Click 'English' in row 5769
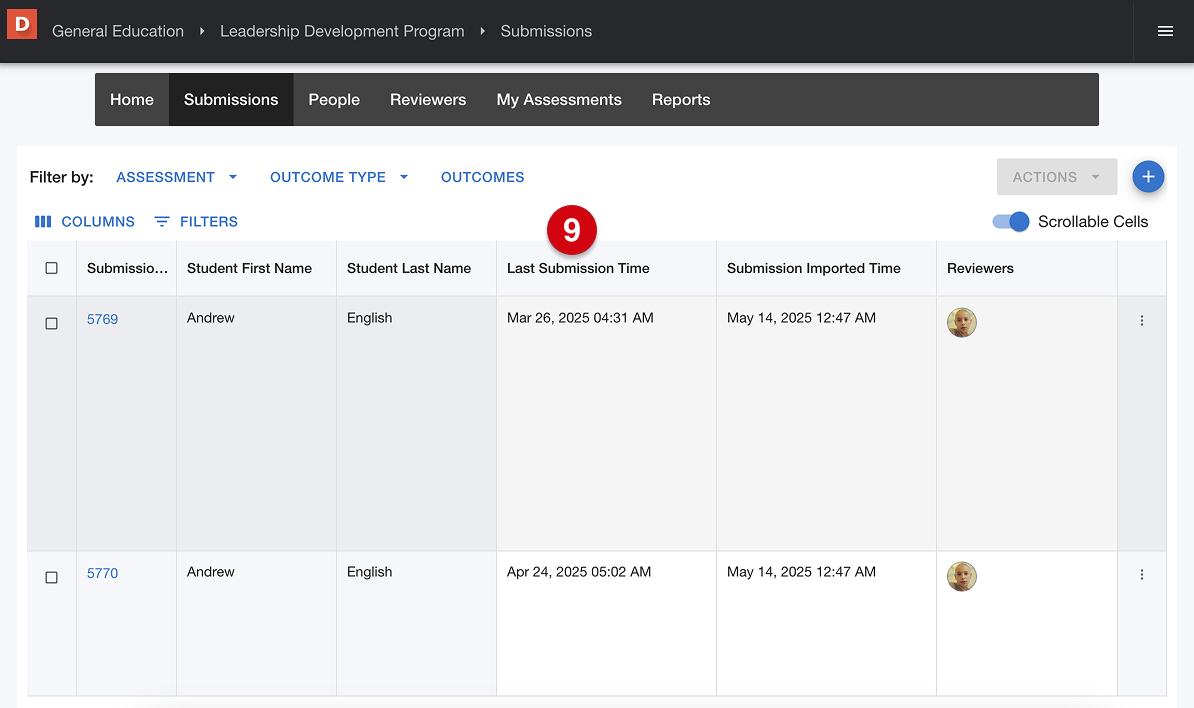Image resolution: width=1194 pixels, height=708 pixels. tap(369, 318)
